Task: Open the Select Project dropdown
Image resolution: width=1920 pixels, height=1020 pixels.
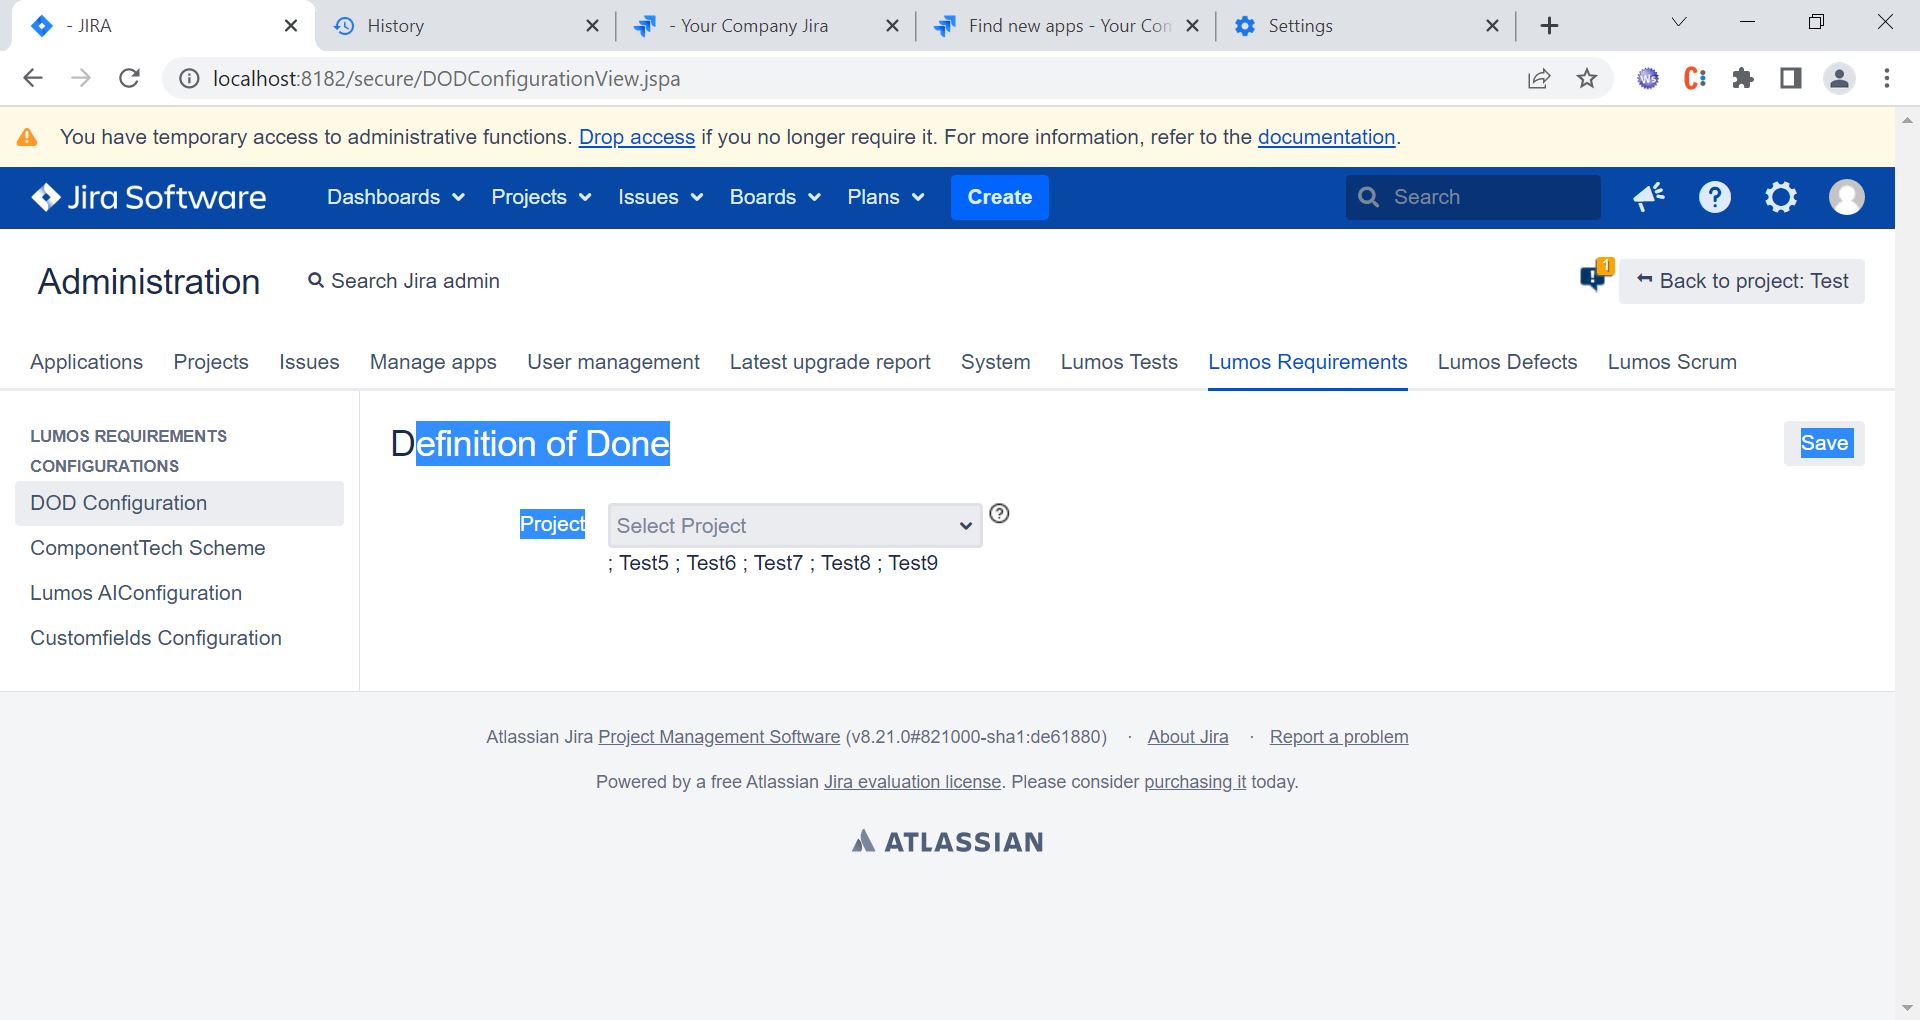Action: tap(795, 526)
